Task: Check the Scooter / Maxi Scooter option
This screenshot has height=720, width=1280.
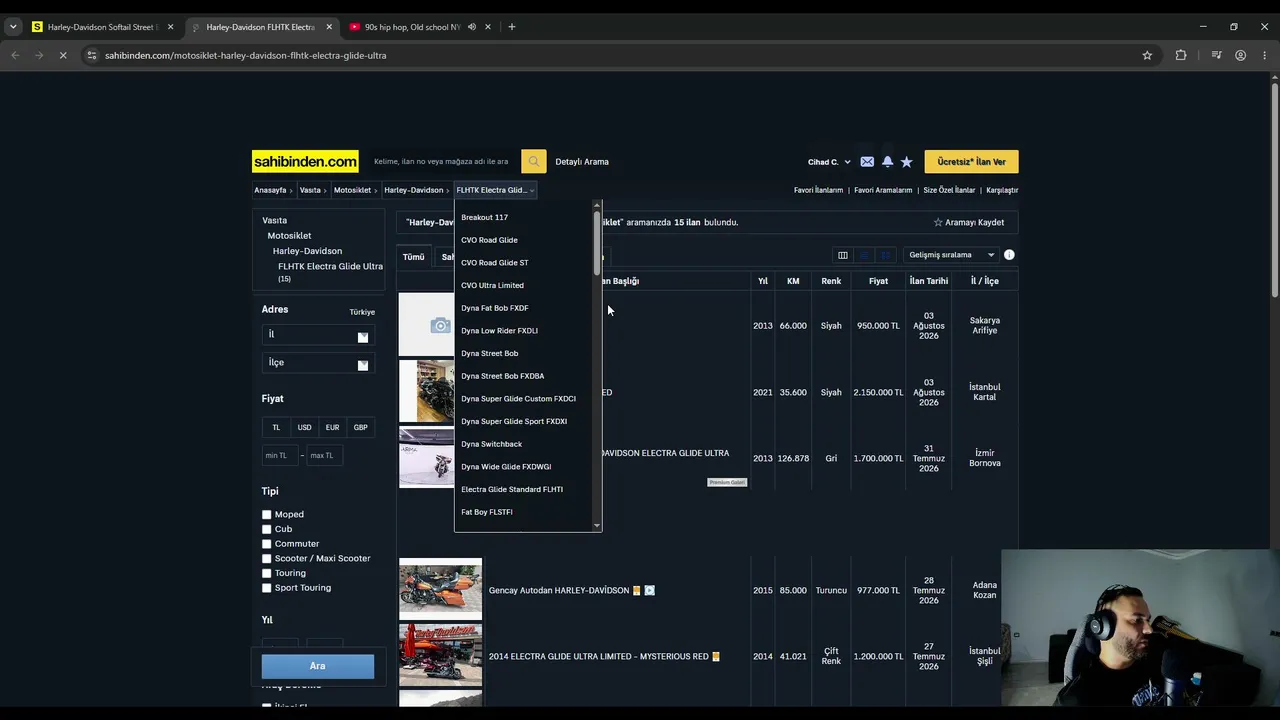Action: (x=267, y=559)
